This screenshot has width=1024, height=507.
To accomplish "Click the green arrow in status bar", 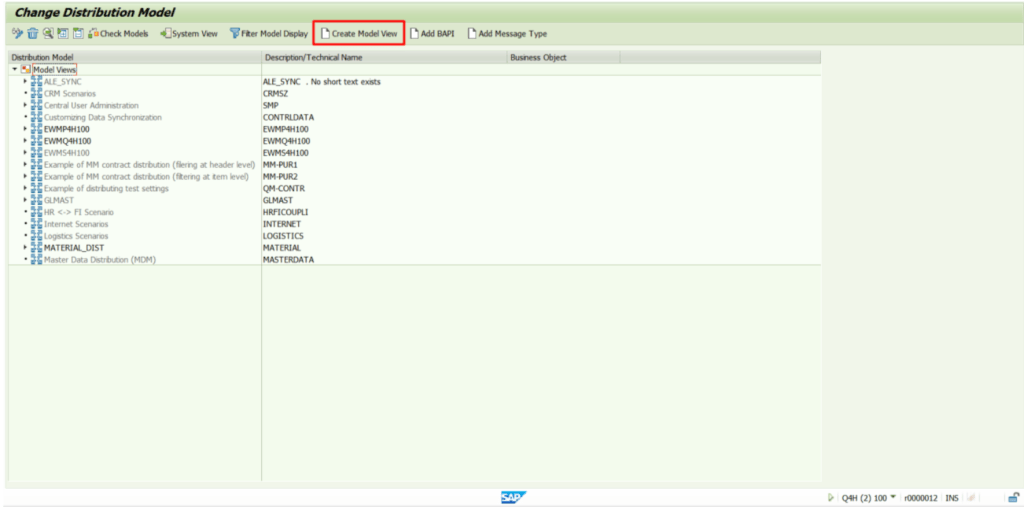I will [x=830, y=497].
